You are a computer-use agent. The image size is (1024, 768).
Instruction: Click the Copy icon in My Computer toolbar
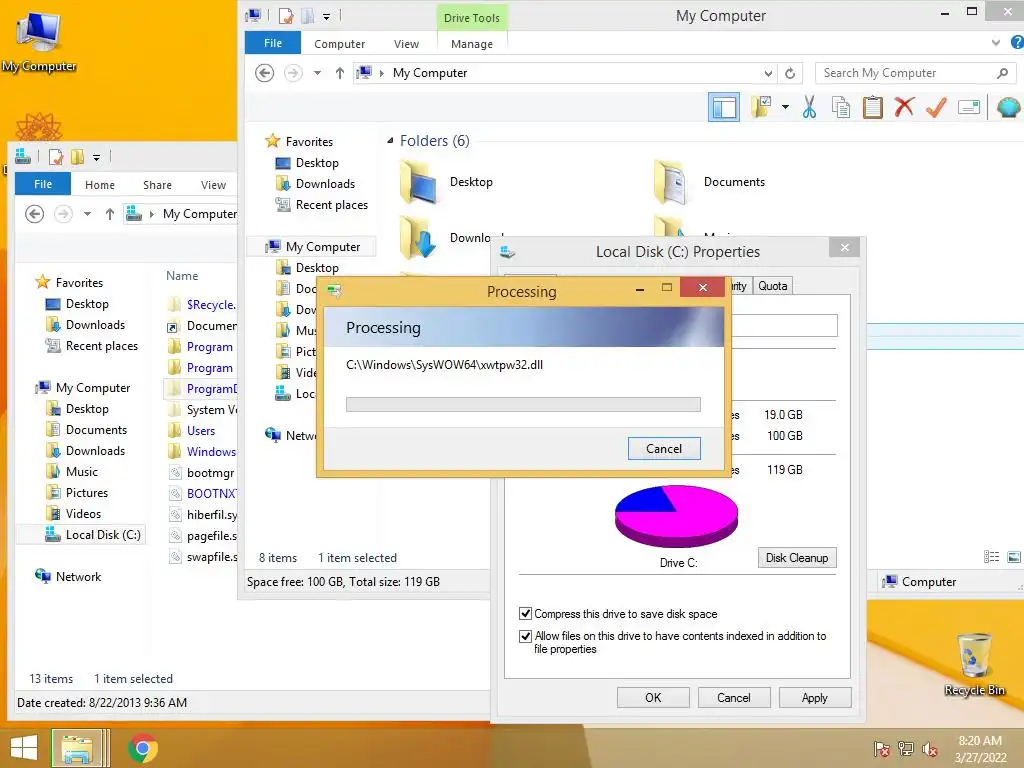coord(840,107)
